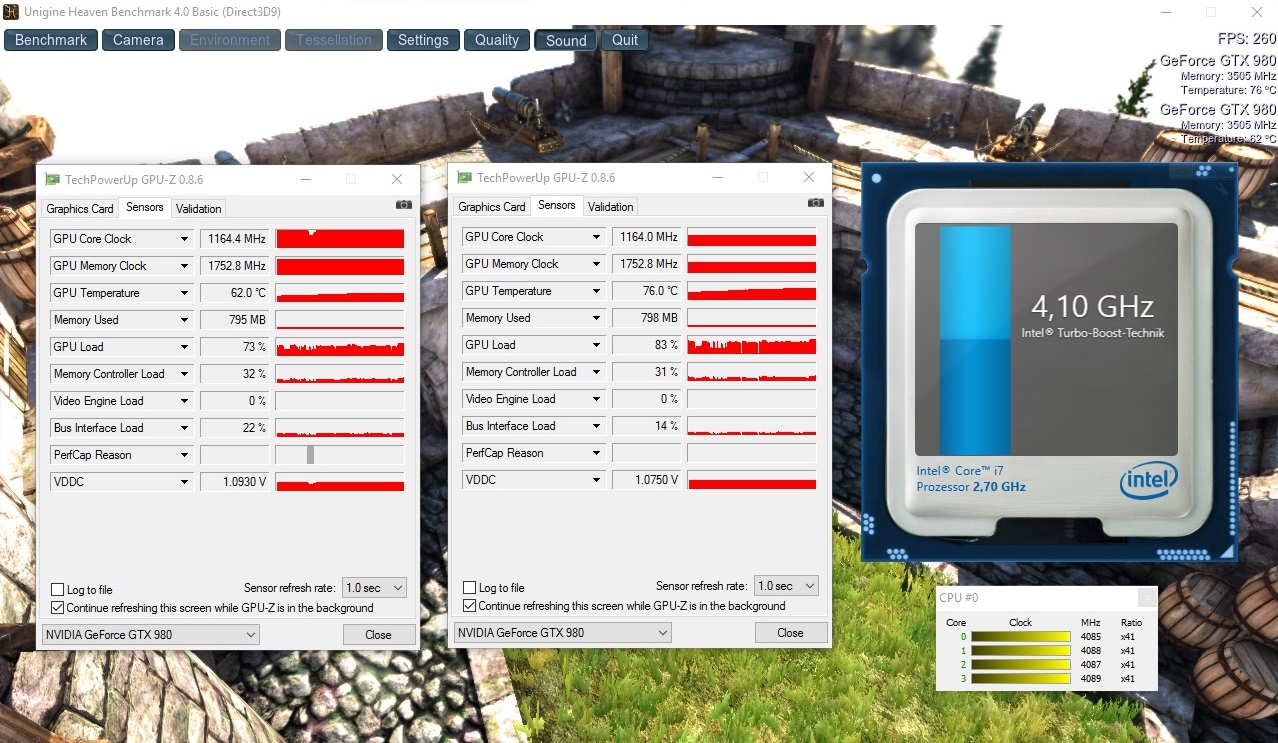
Task: Switch to Validation tab in left GPU-Z window
Action: pos(199,209)
